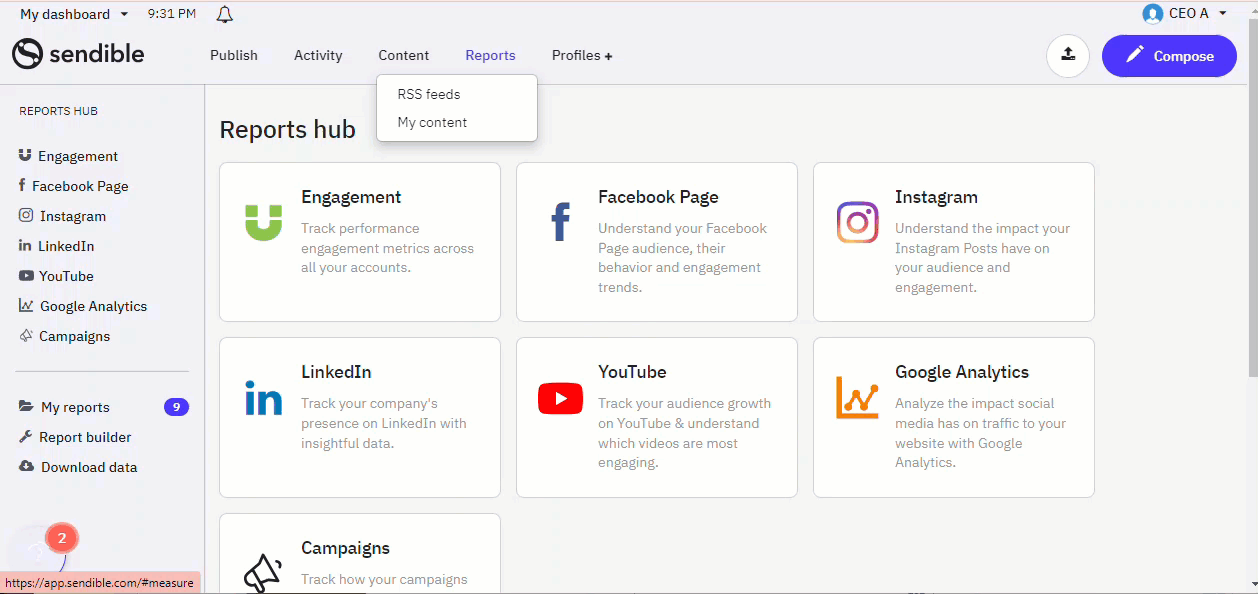This screenshot has height=594, width=1258.
Task: Click the Compose button
Action: click(1169, 56)
